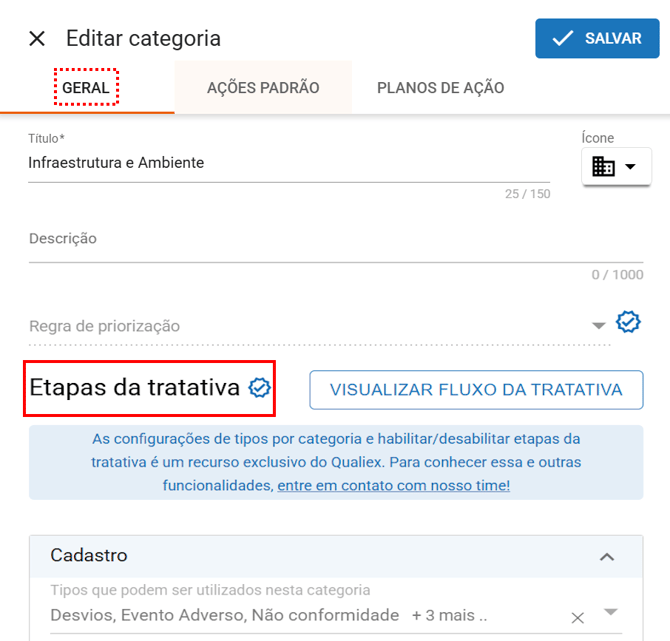The image size is (670, 641).
Task: Click the '+ 3 mais ..' indicator
Action: coord(449,615)
